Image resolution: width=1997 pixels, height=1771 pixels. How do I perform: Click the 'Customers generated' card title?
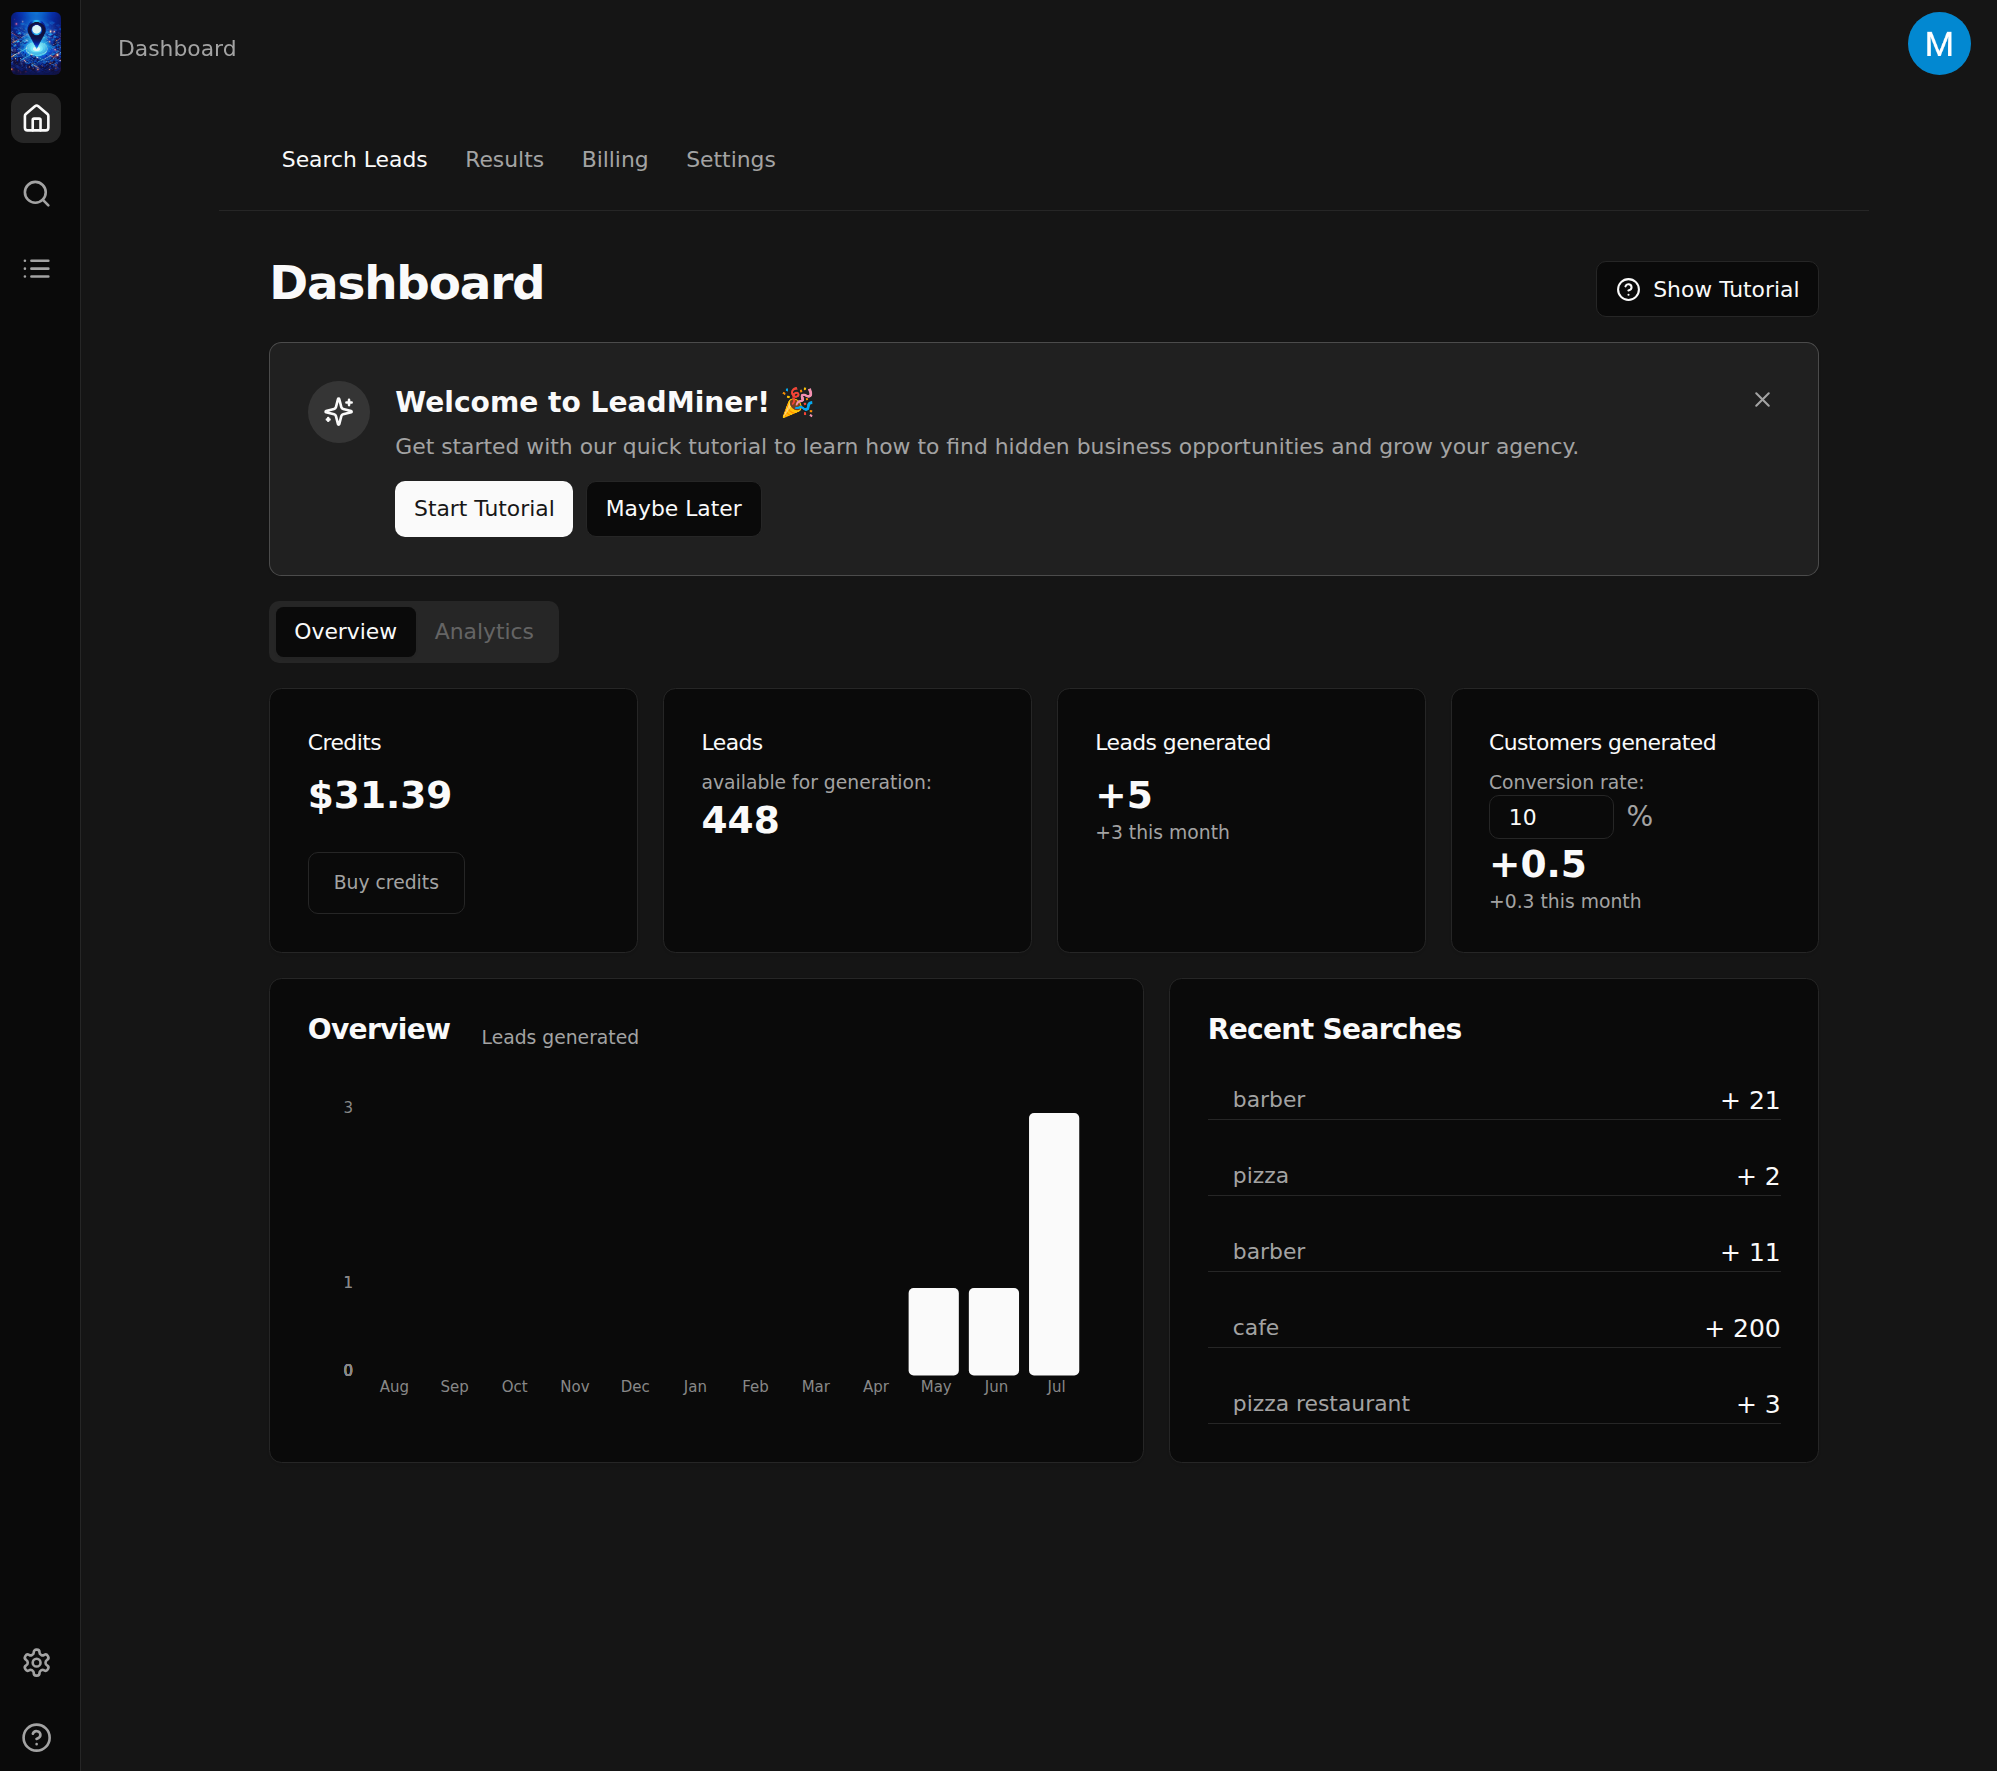(x=1602, y=742)
